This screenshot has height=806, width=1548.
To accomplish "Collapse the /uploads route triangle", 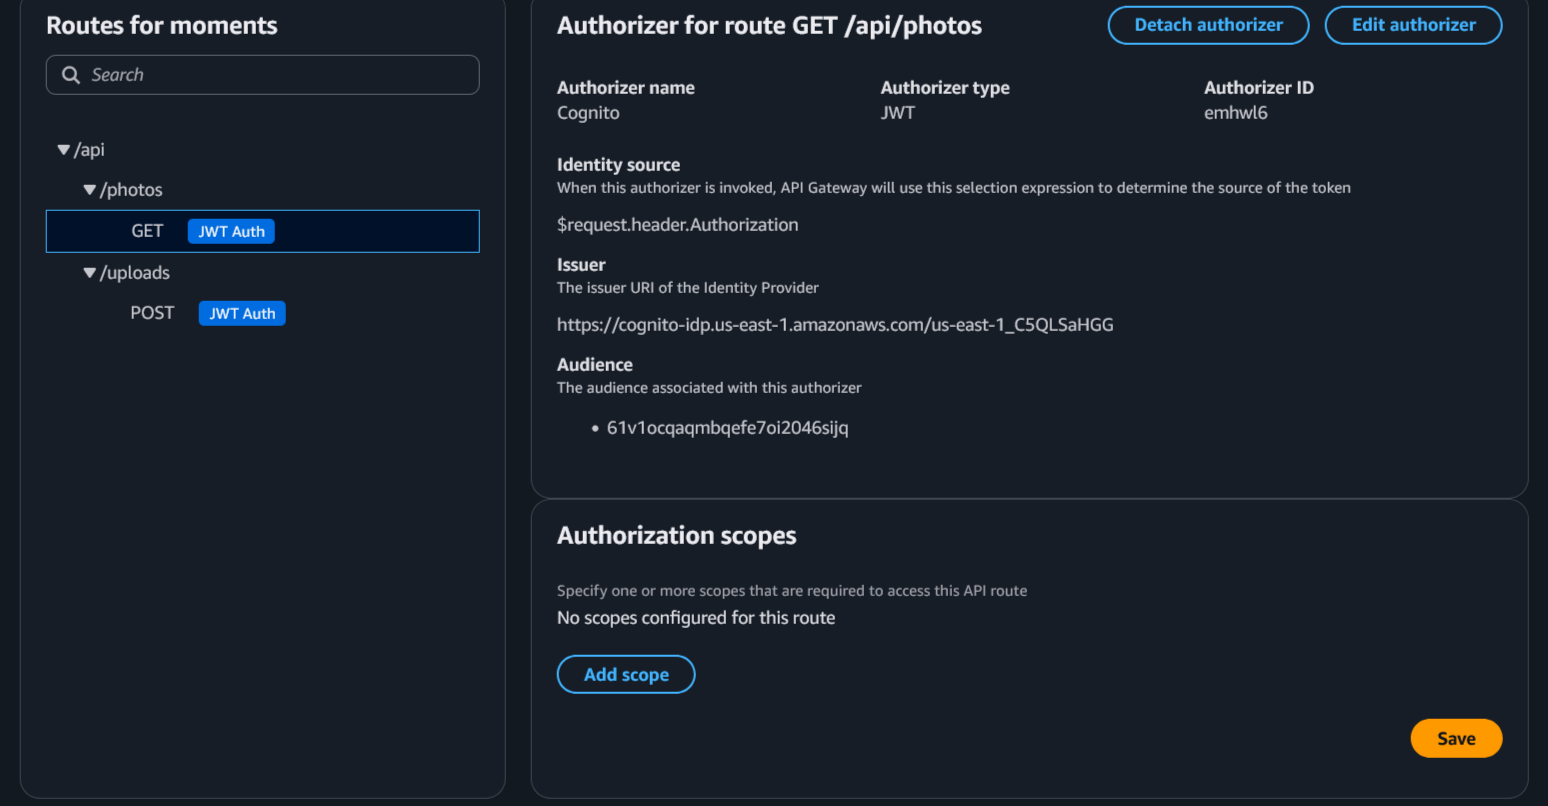I will tap(90, 273).
